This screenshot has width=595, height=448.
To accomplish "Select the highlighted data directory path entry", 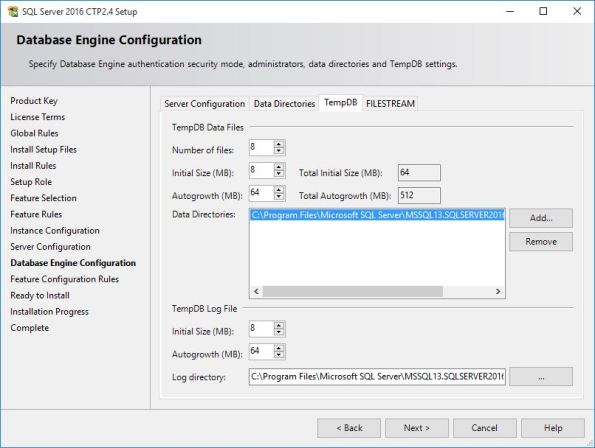I will pos(377,215).
